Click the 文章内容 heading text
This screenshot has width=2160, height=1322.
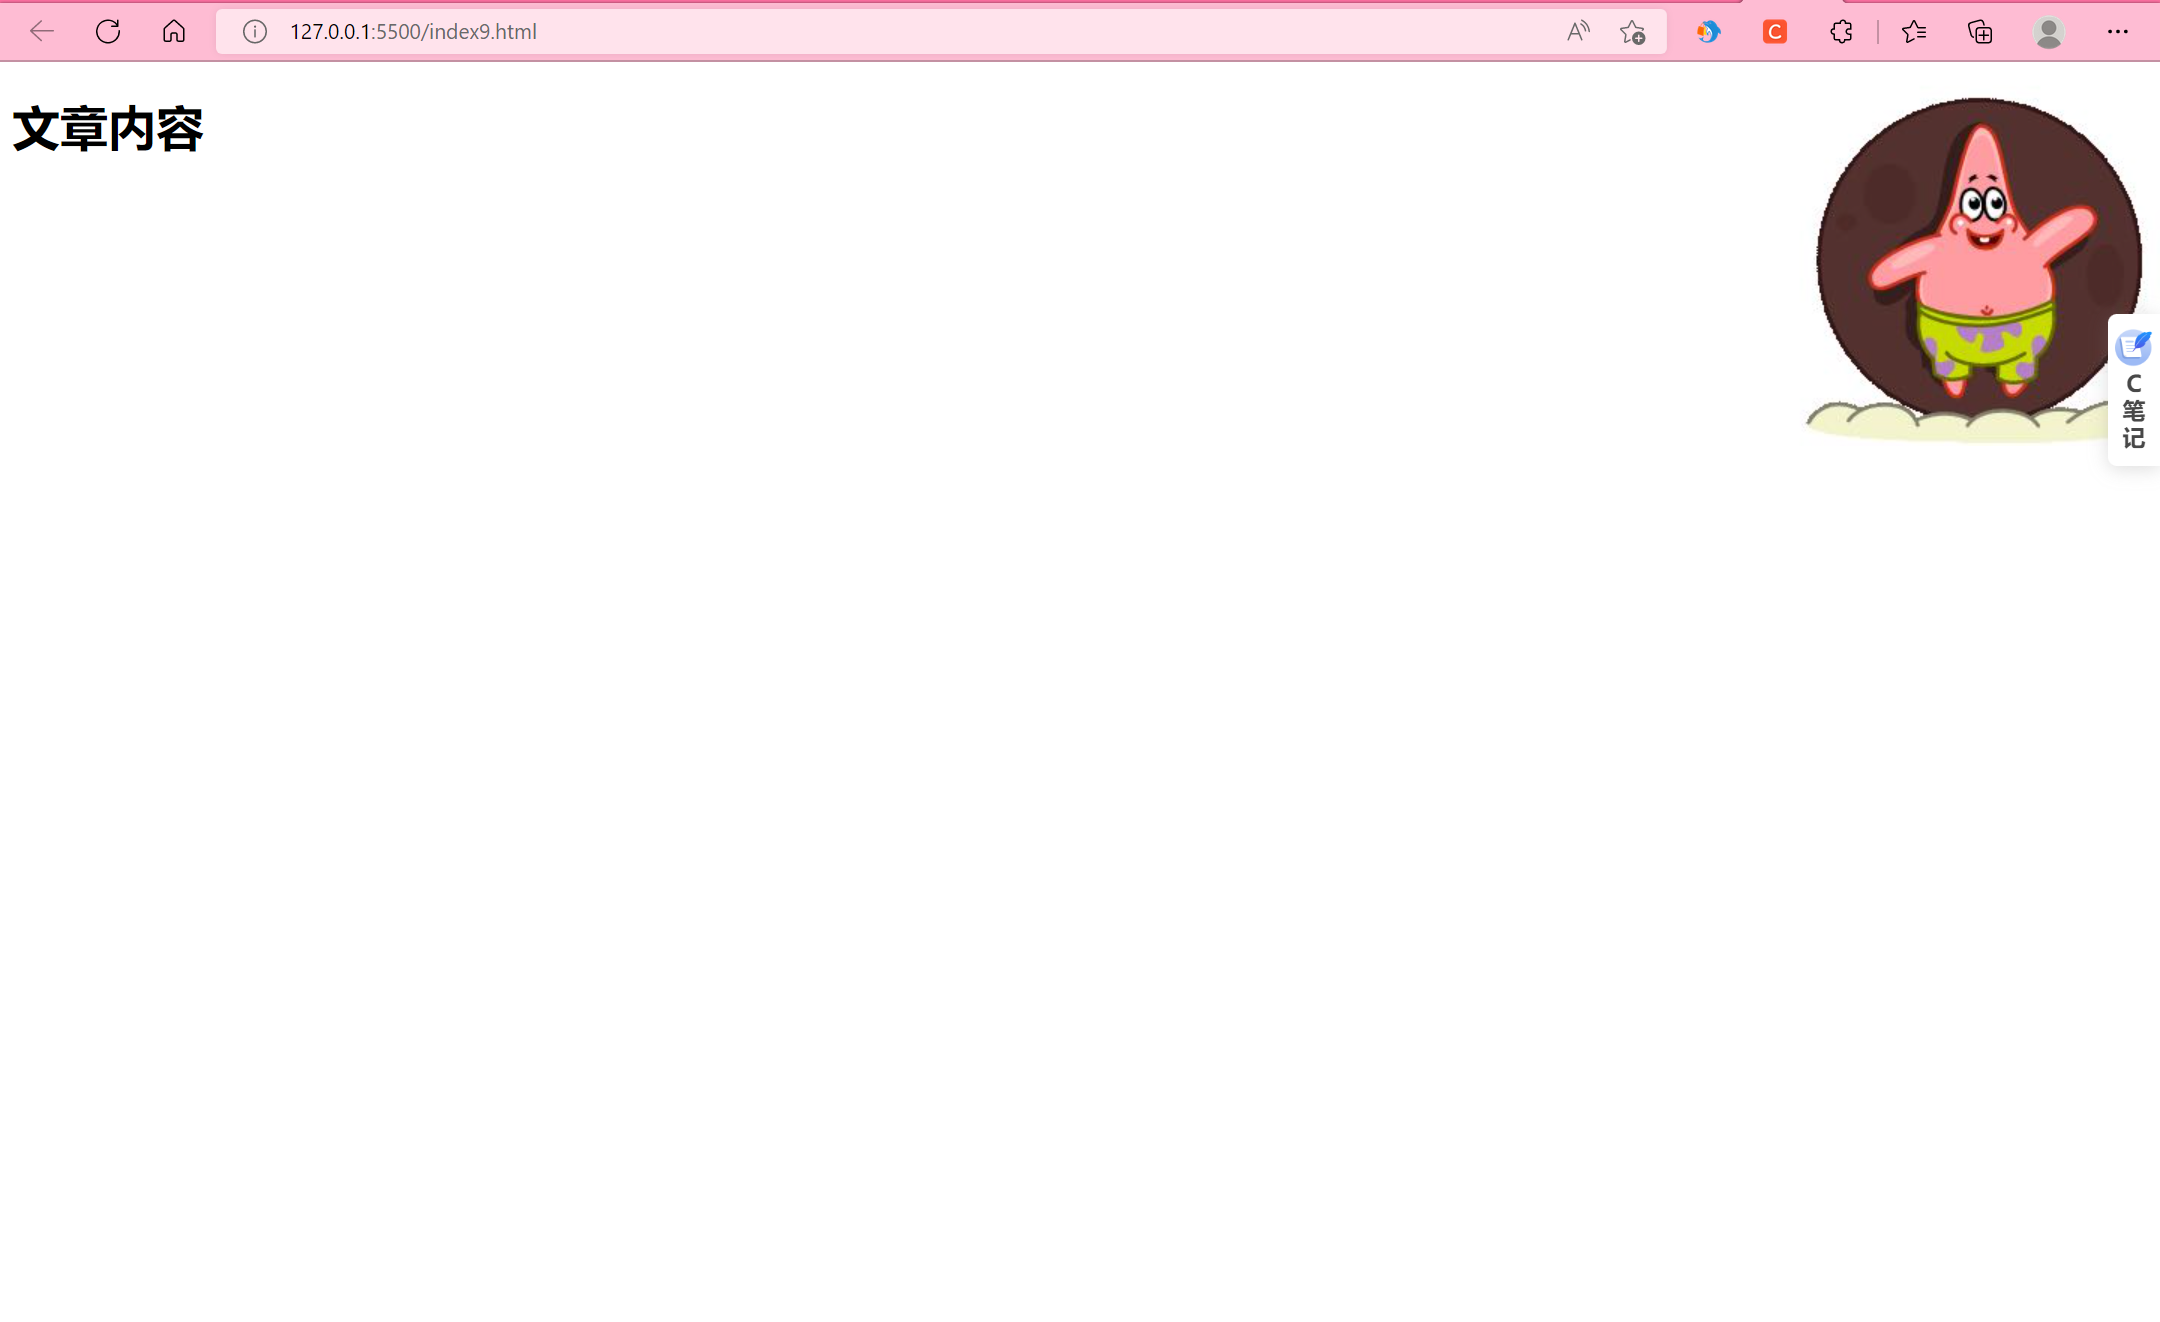pyautogui.click(x=108, y=130)
